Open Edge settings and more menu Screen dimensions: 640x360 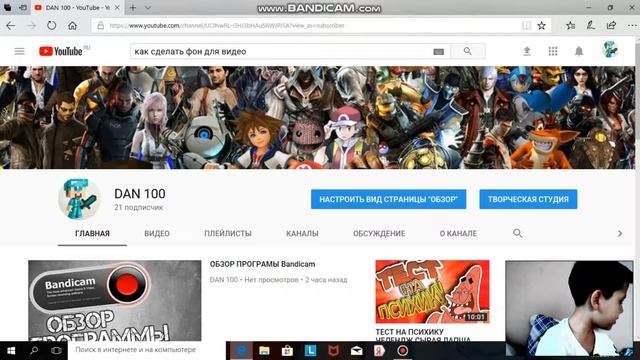[631, 25]
